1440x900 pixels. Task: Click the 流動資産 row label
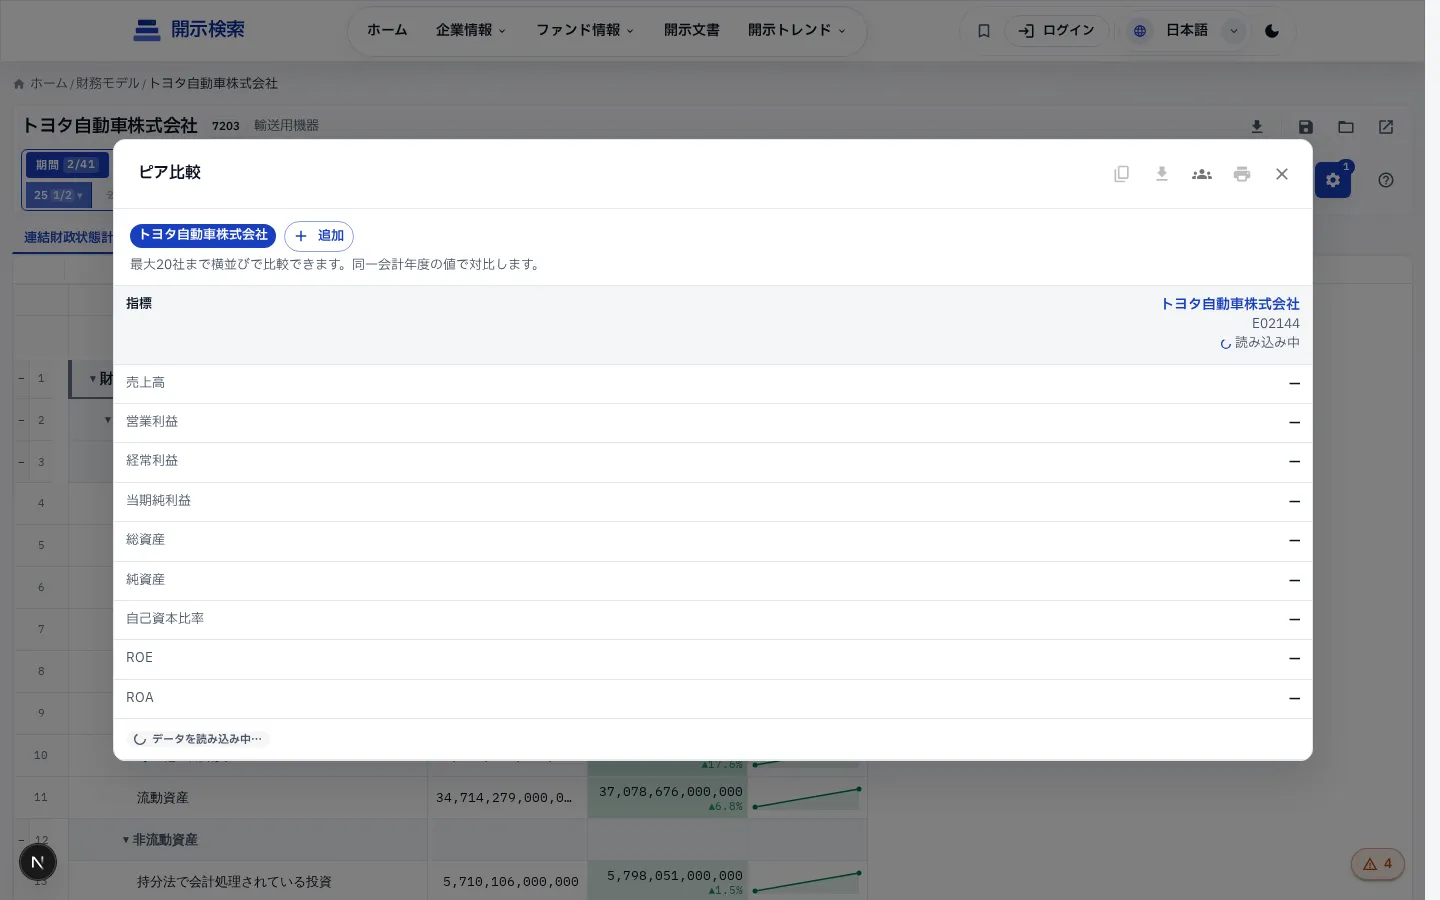pyautogui.click(x=163, y=798)
